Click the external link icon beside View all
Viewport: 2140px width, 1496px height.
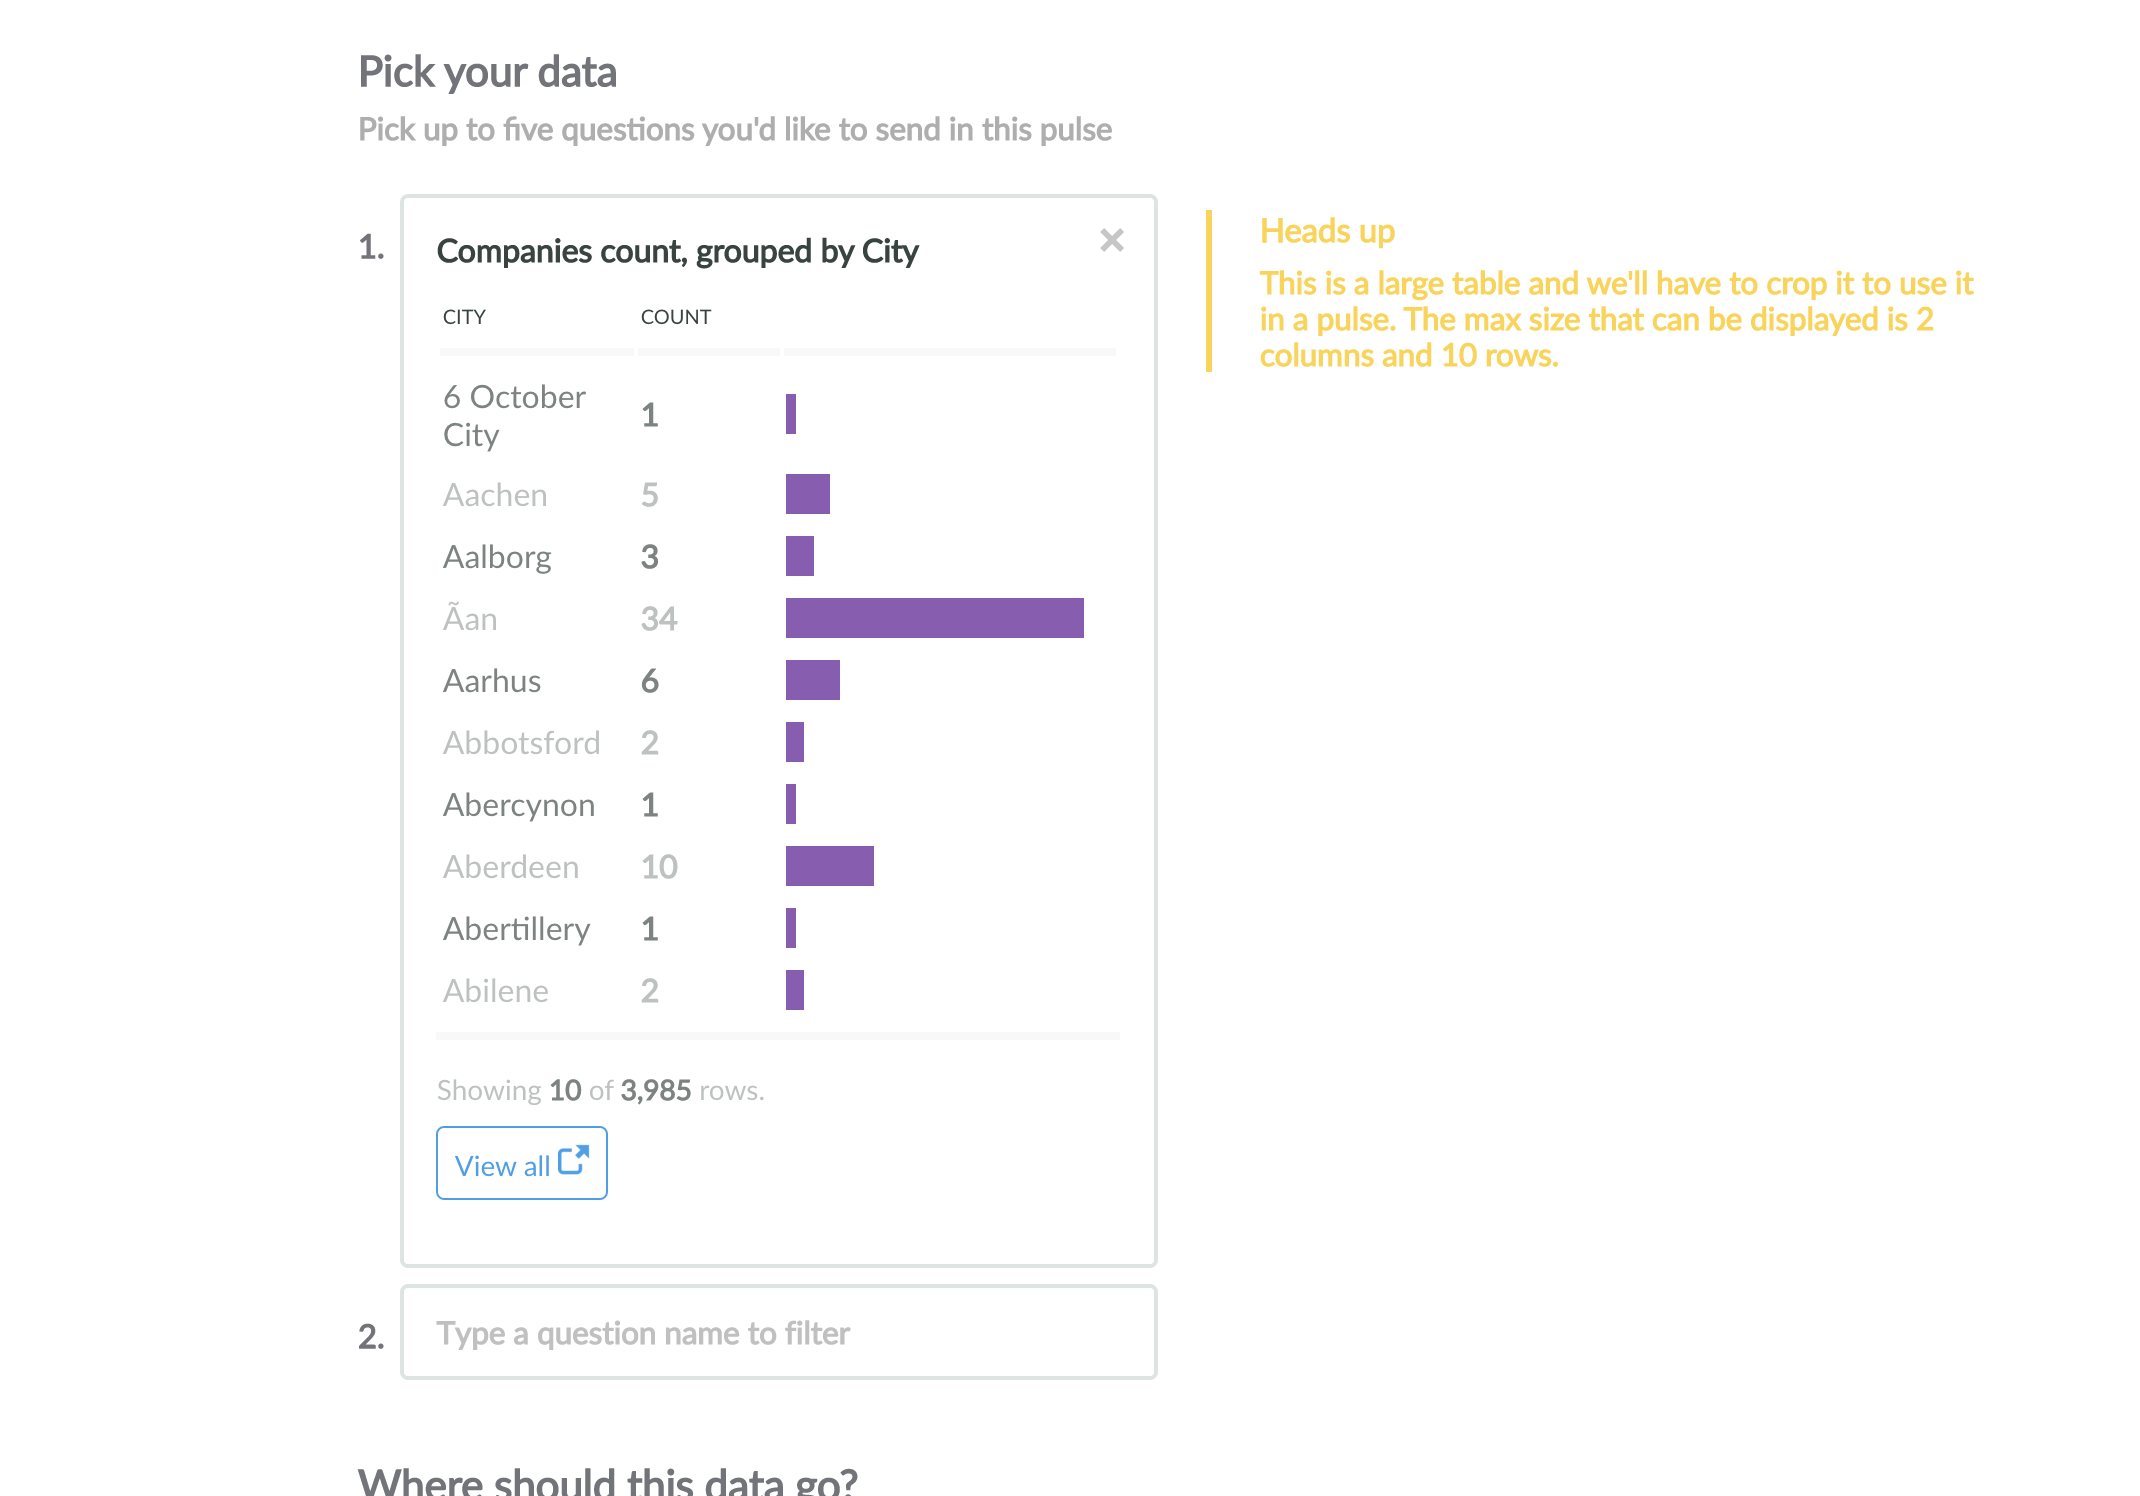573,1161
